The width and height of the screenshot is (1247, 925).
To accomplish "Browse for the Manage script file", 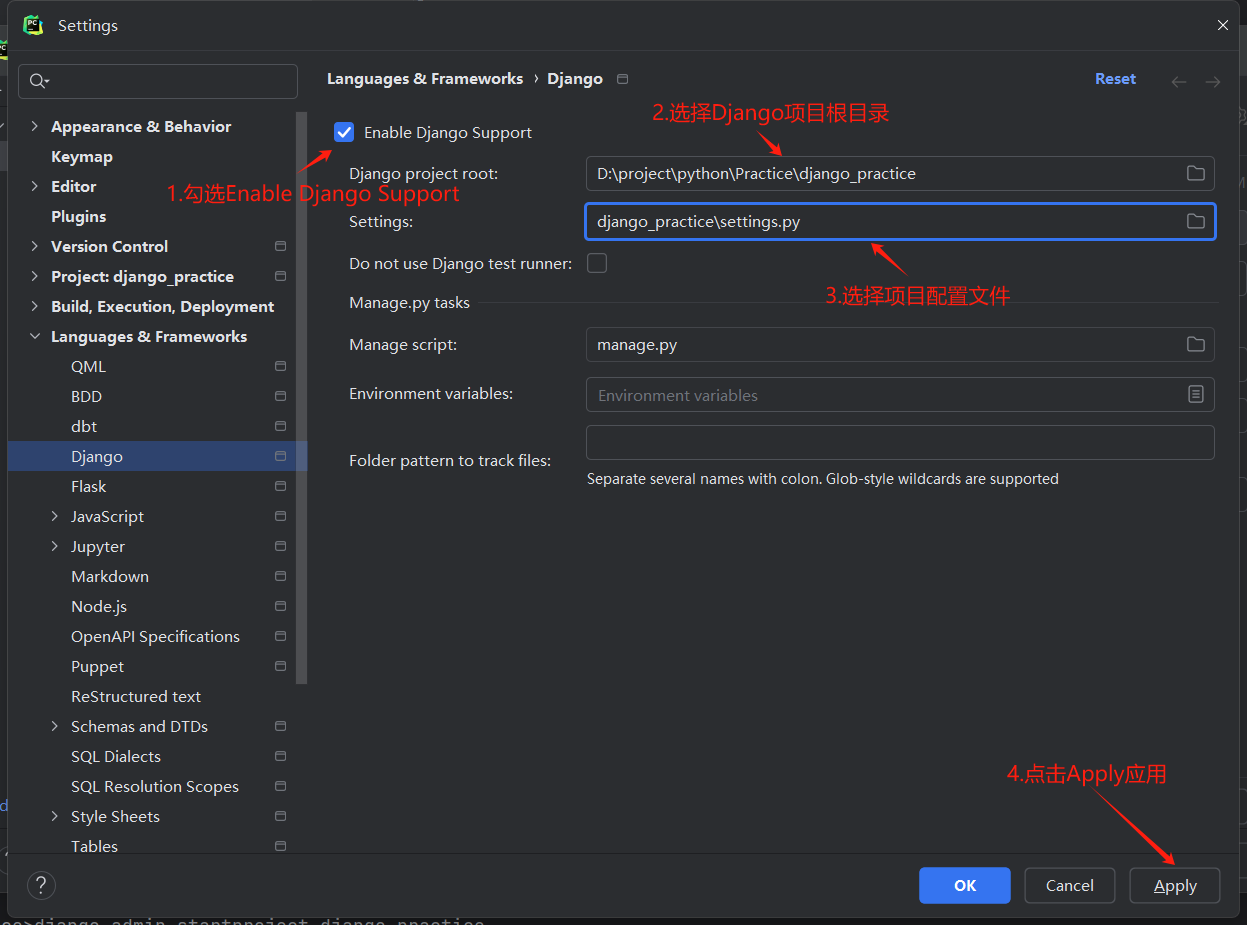I will click(1195, 344).
